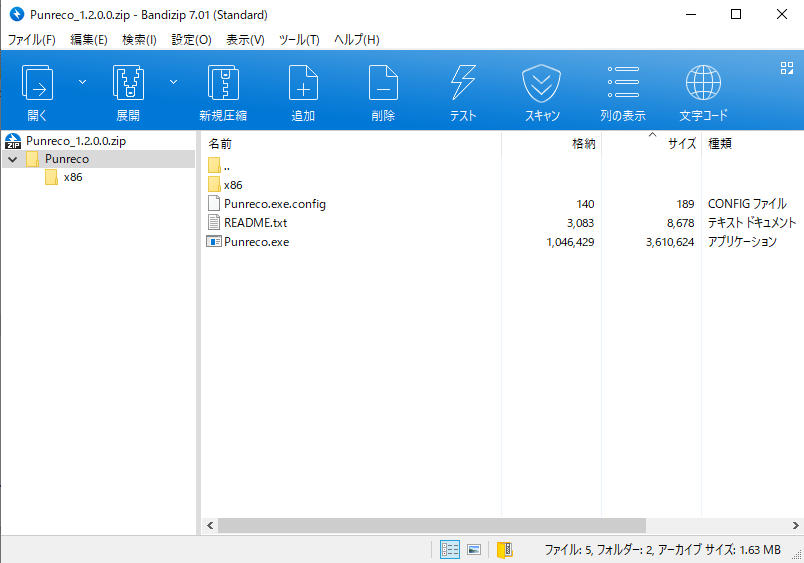The image size is (804, 563).
Task: Switch to thumbnail view icon in status bar
Action: [x=474, y=550]
